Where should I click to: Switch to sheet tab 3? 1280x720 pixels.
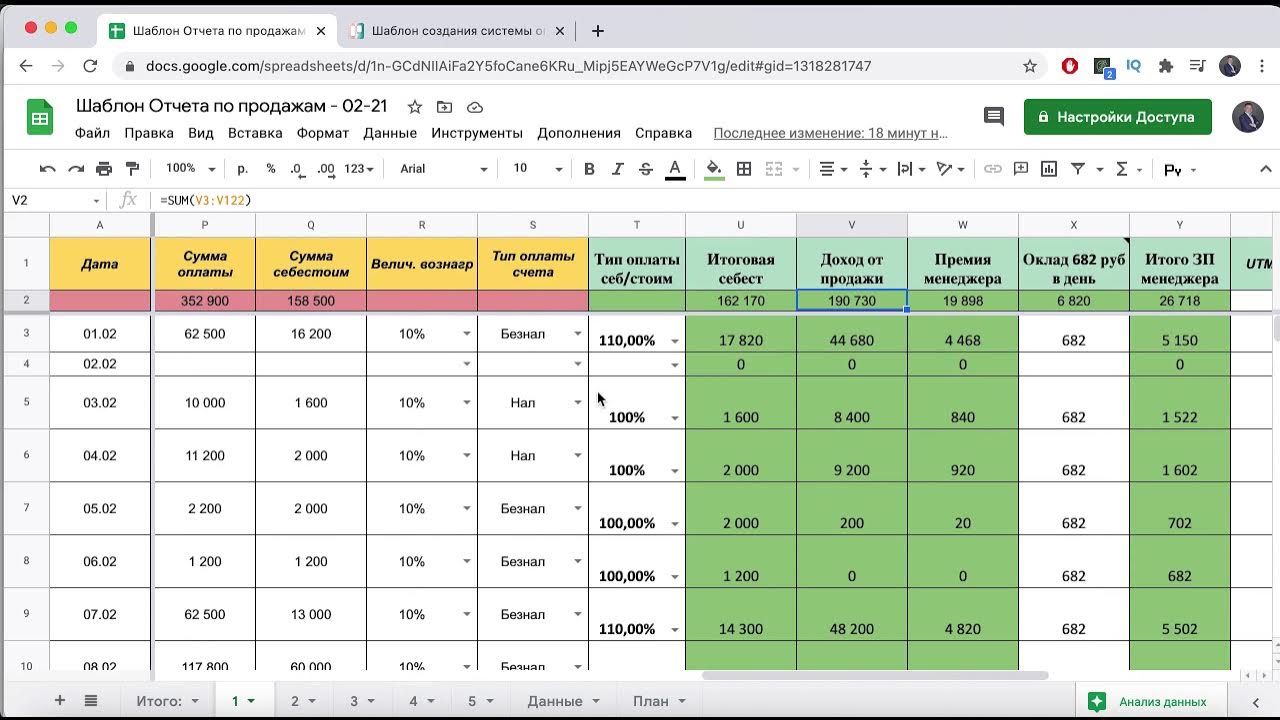click(354, 701)
